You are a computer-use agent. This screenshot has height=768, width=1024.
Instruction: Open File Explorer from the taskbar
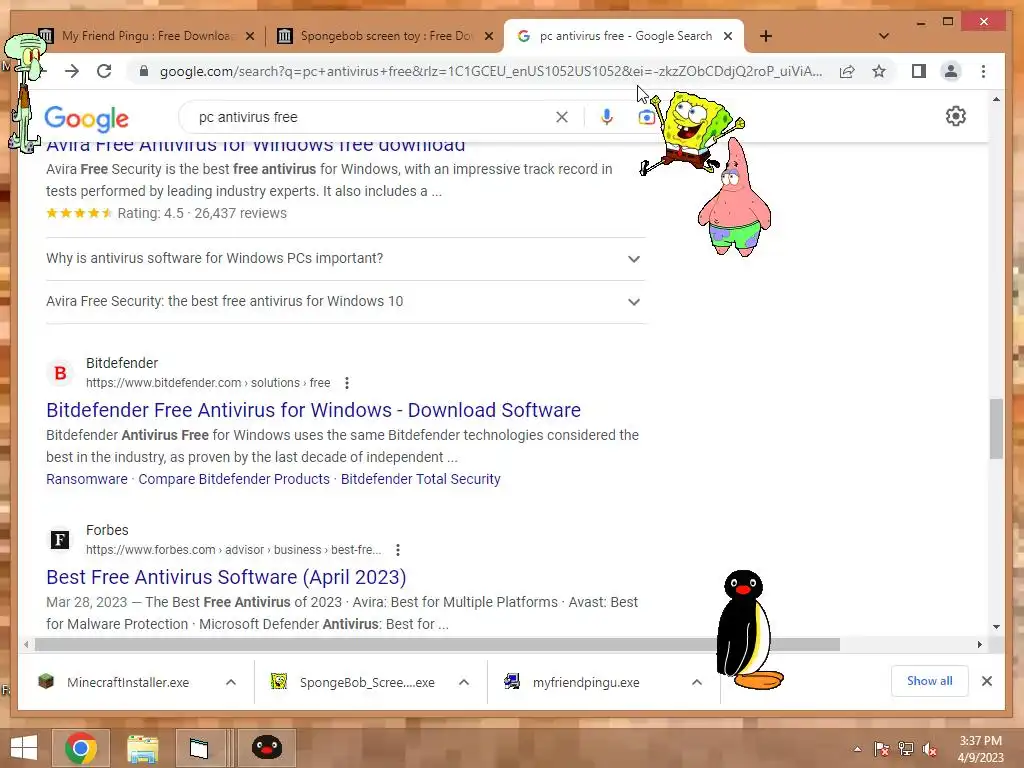click(142, 748)
